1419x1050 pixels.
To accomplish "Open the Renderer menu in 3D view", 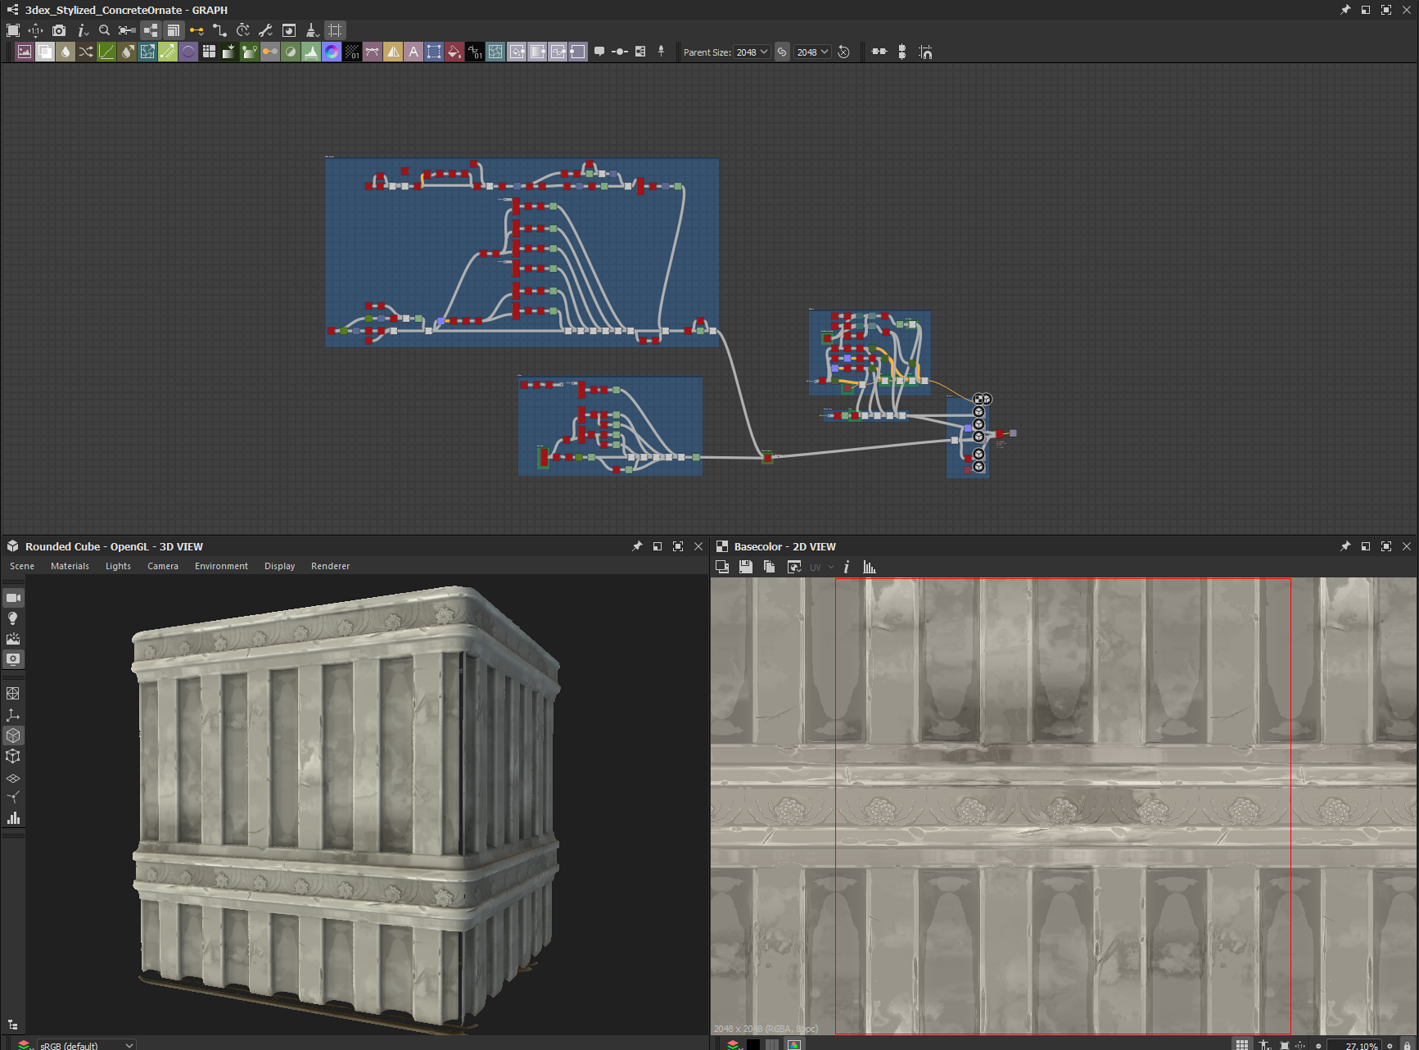I will 330,566.
